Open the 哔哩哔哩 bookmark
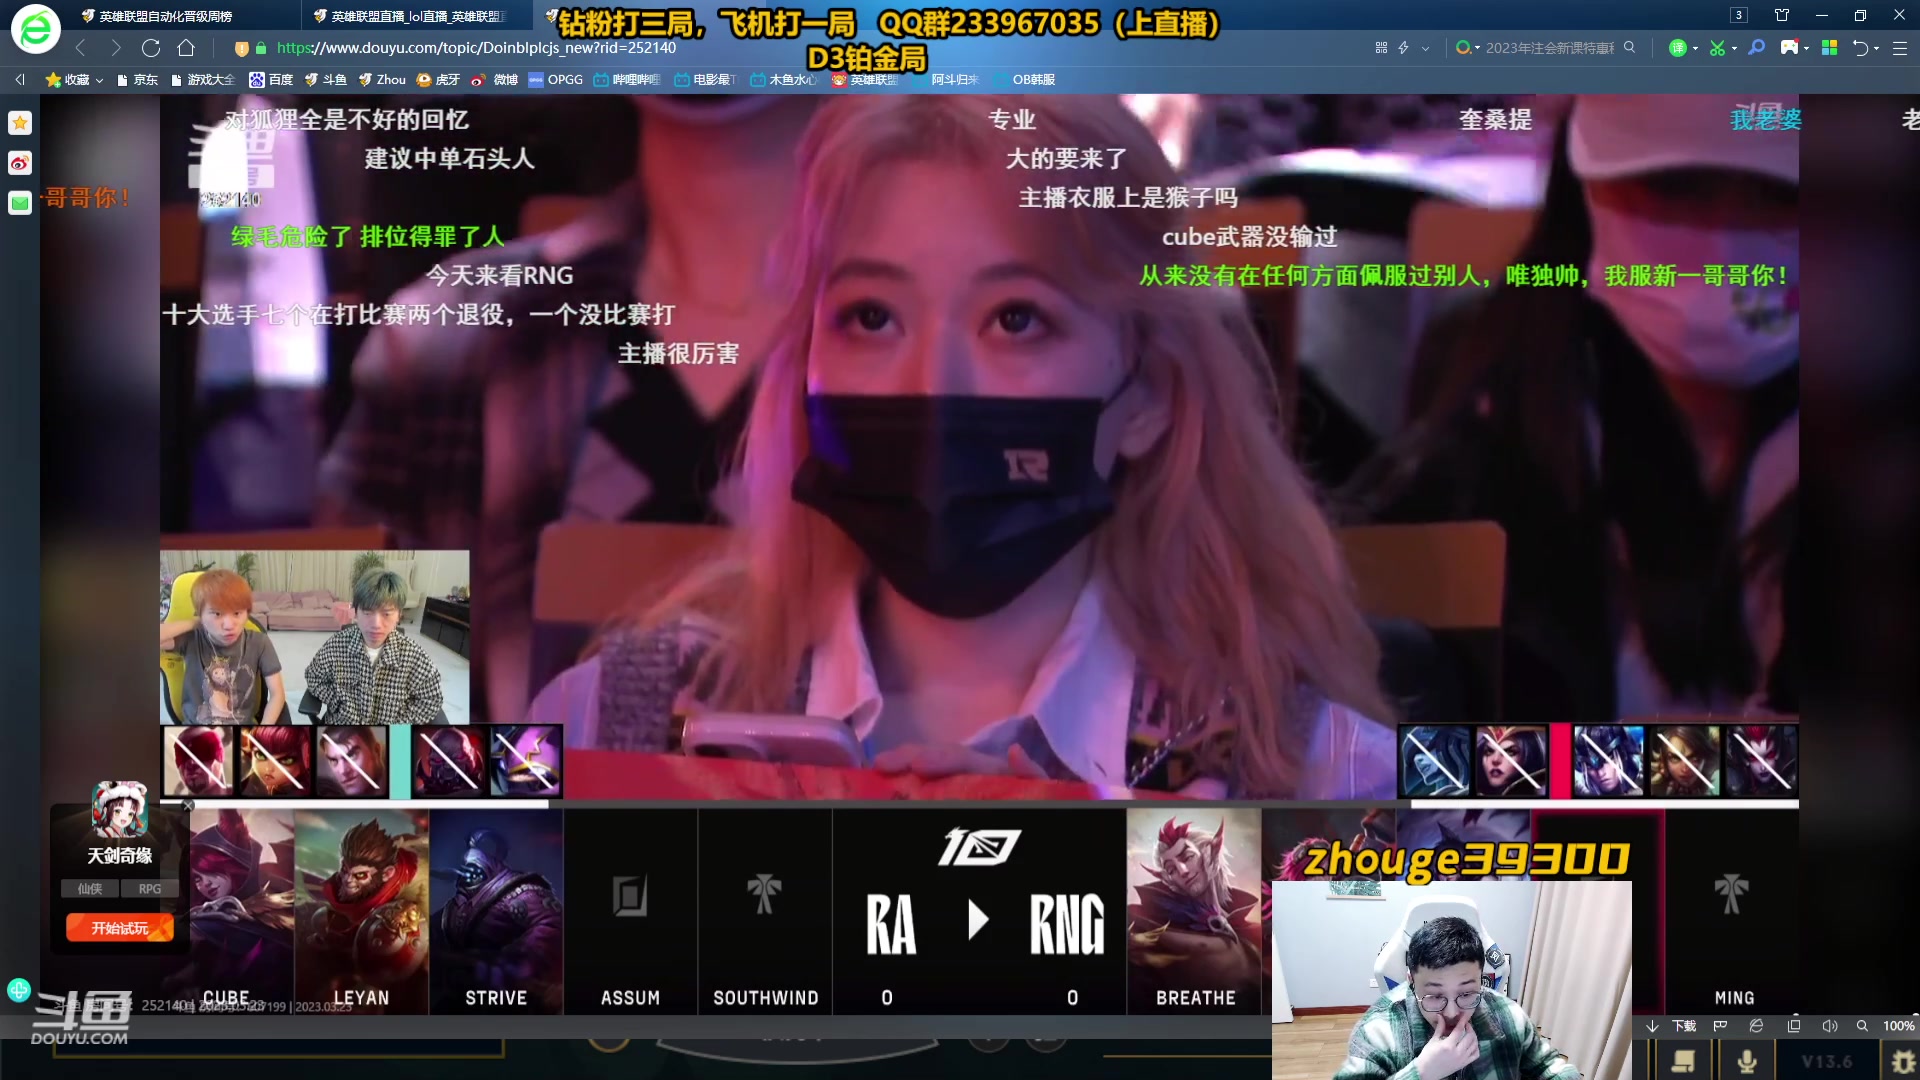The image size is (1920, 1080). (627, 80)
